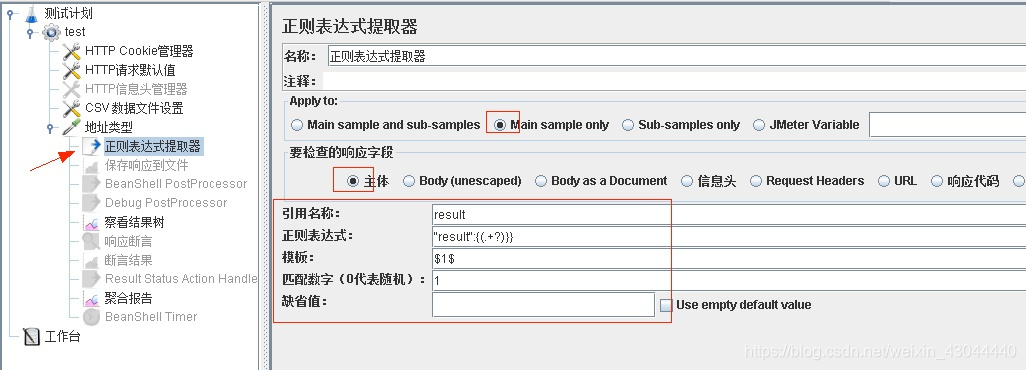Select 信息头 radio button
1026x370 pixels.
(687, 181)
